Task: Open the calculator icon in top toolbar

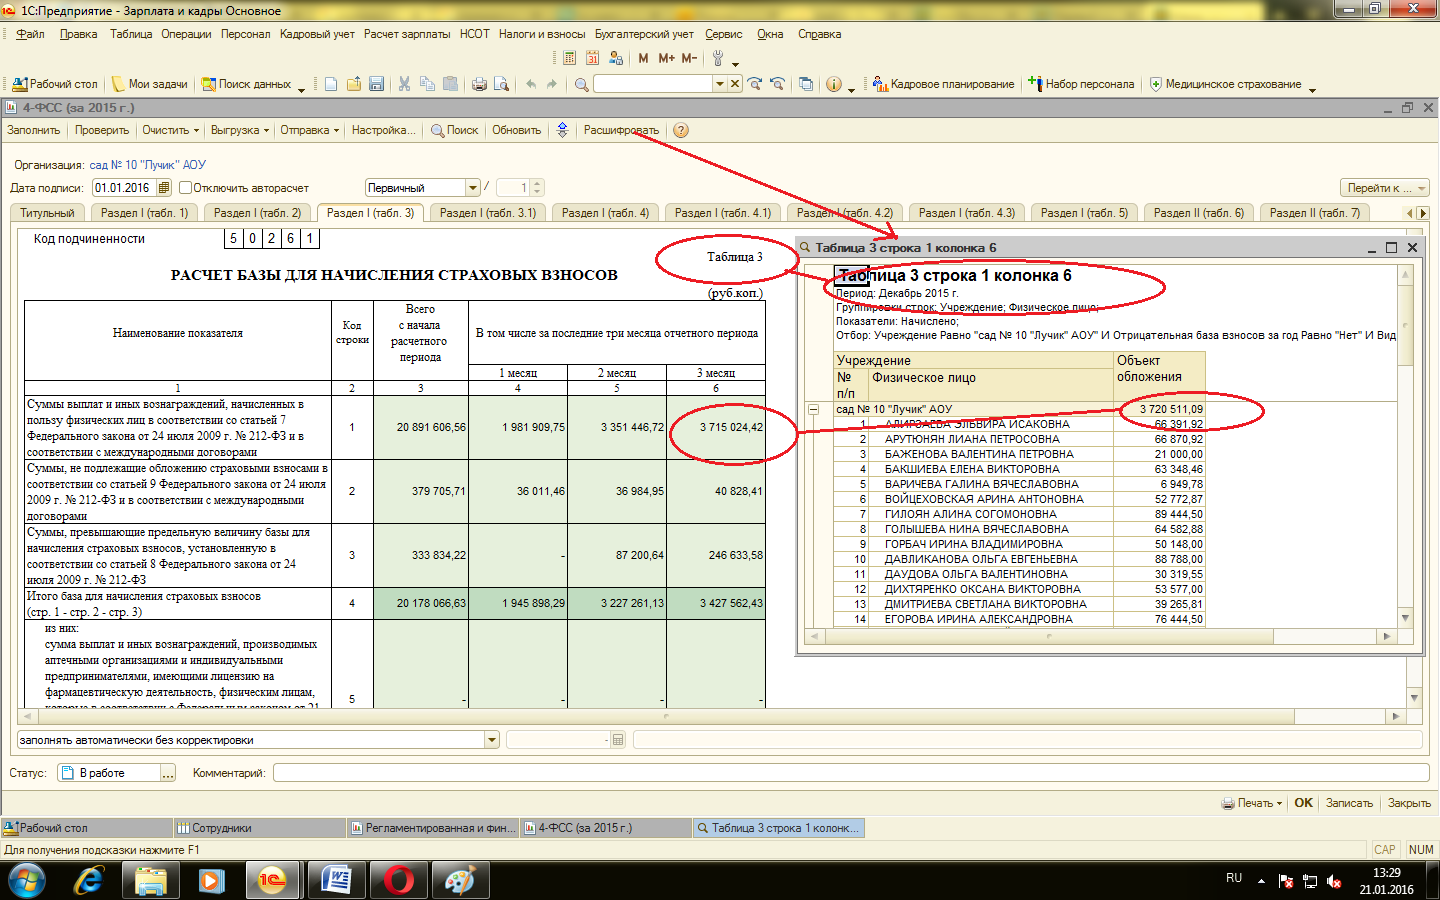Action: (570, 58)
